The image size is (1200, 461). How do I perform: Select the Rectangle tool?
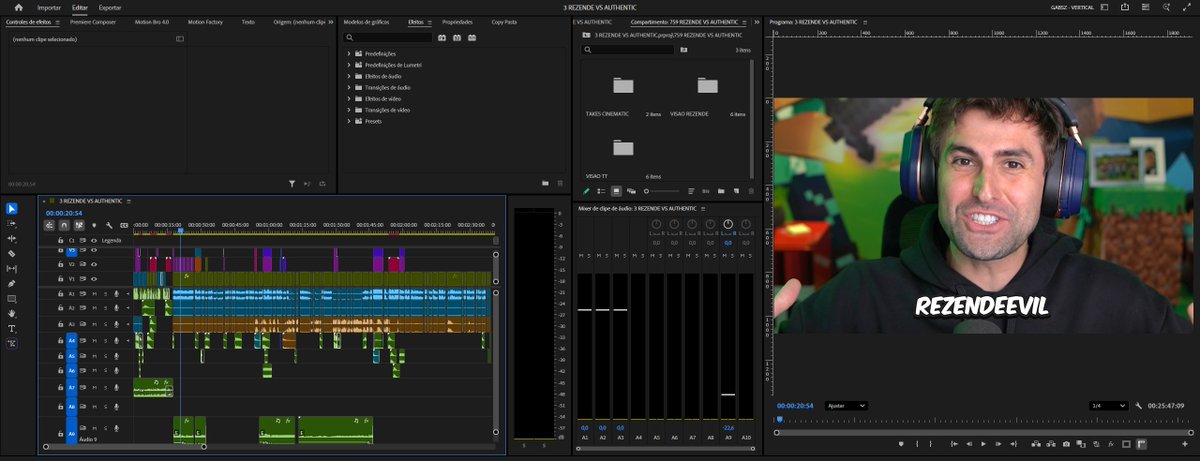coord(12,299)
